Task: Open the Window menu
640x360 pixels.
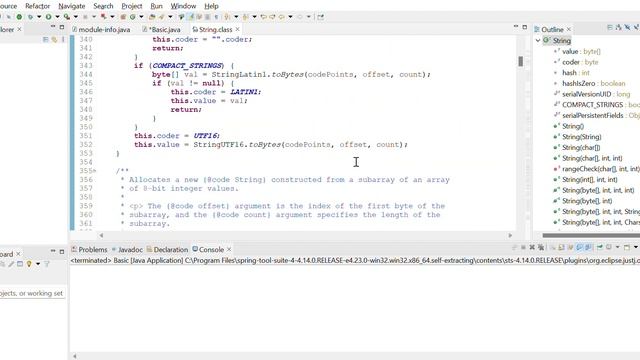Action: pos(183,6)
